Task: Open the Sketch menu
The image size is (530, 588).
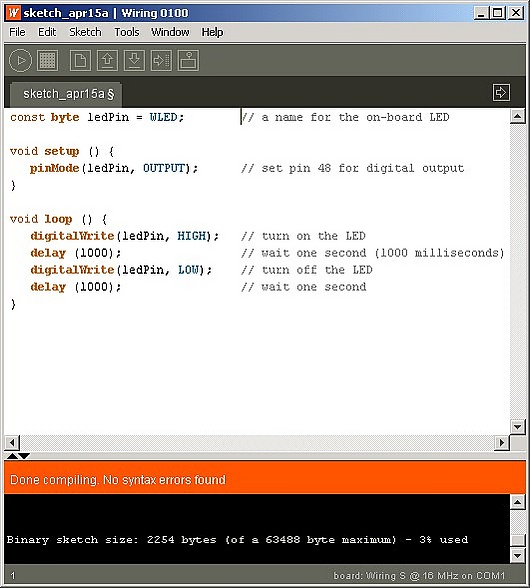Action: tap(85, 32)
